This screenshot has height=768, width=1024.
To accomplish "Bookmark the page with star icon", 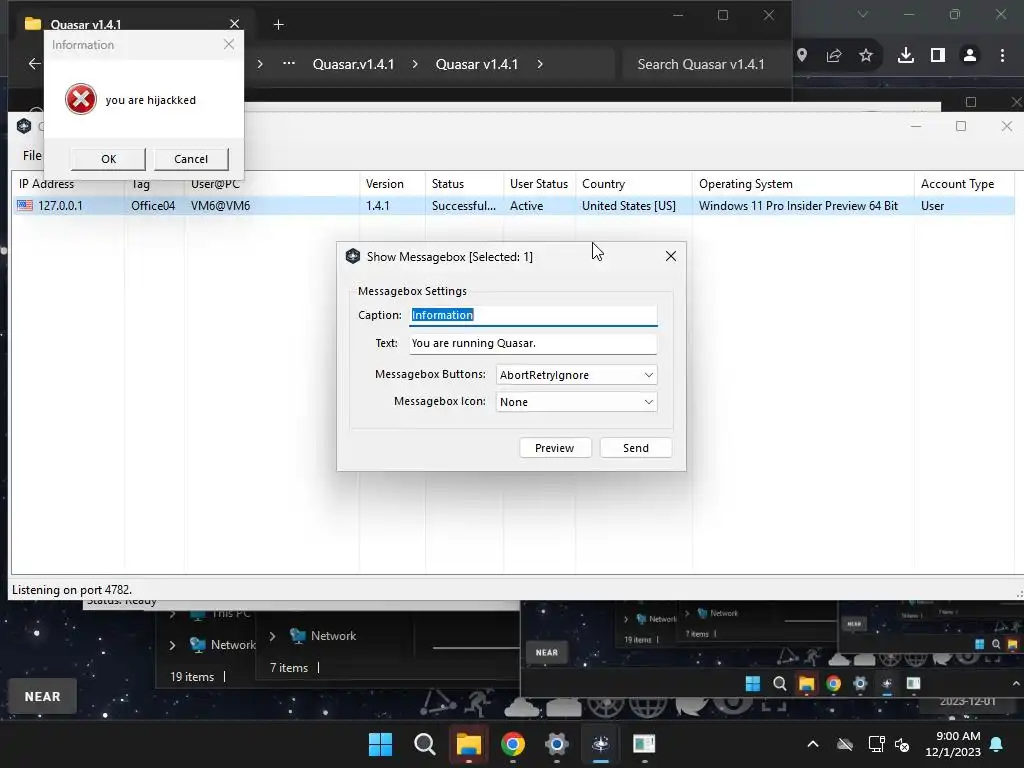I will click(x=866, y=56).
